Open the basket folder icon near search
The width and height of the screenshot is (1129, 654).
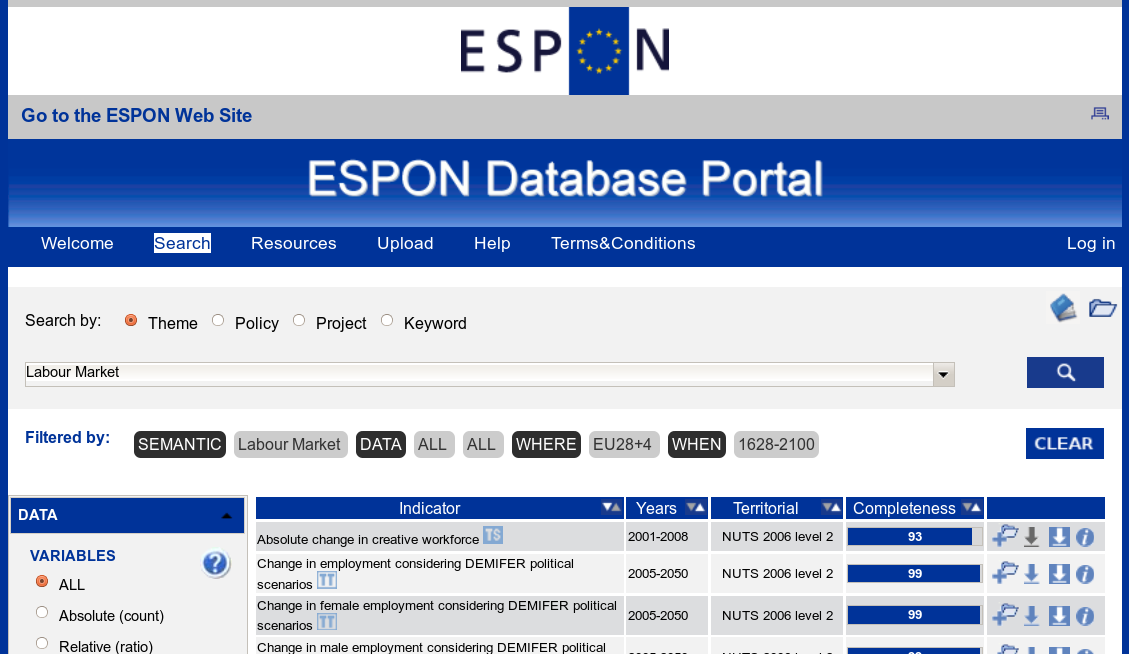(x=1102, y=308)
